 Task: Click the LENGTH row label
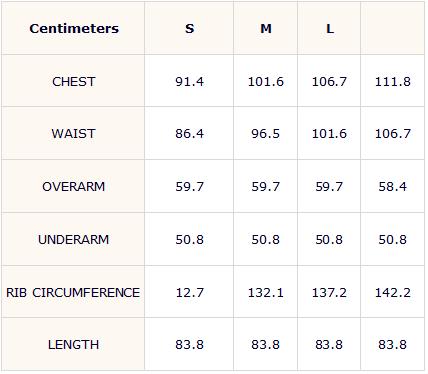(74, 344)
